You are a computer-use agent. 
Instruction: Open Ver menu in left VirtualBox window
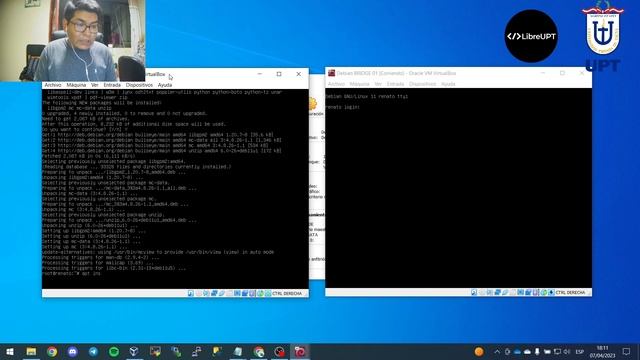[x=95, y=85]
